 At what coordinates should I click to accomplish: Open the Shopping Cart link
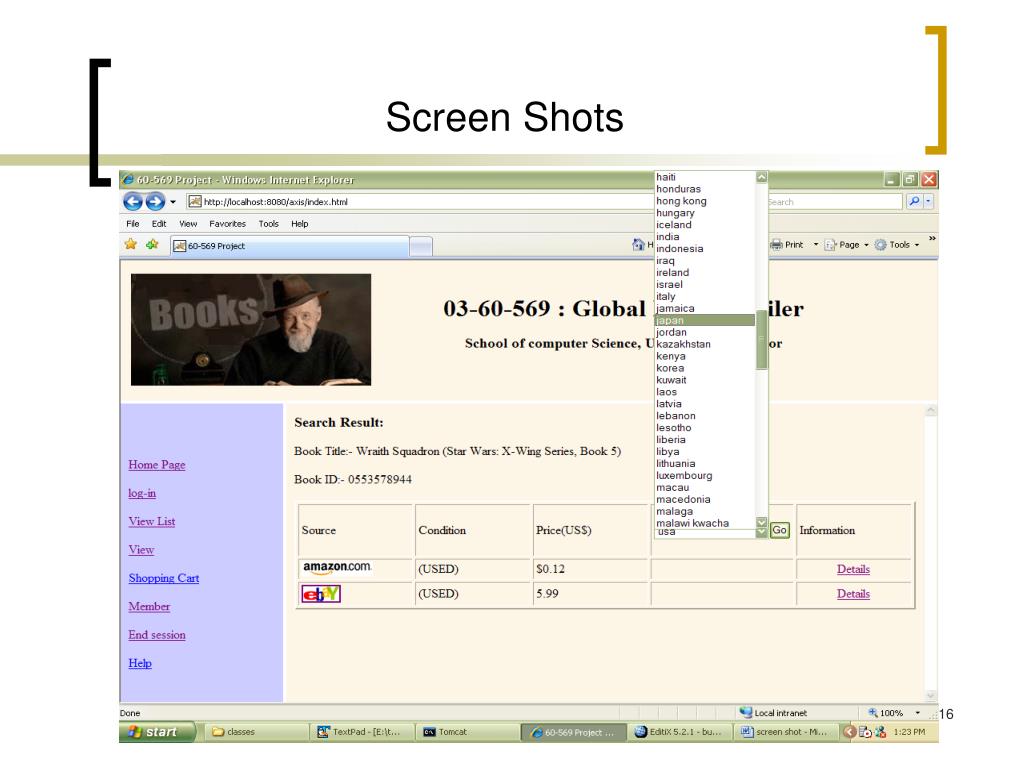[x=164, y=578]
